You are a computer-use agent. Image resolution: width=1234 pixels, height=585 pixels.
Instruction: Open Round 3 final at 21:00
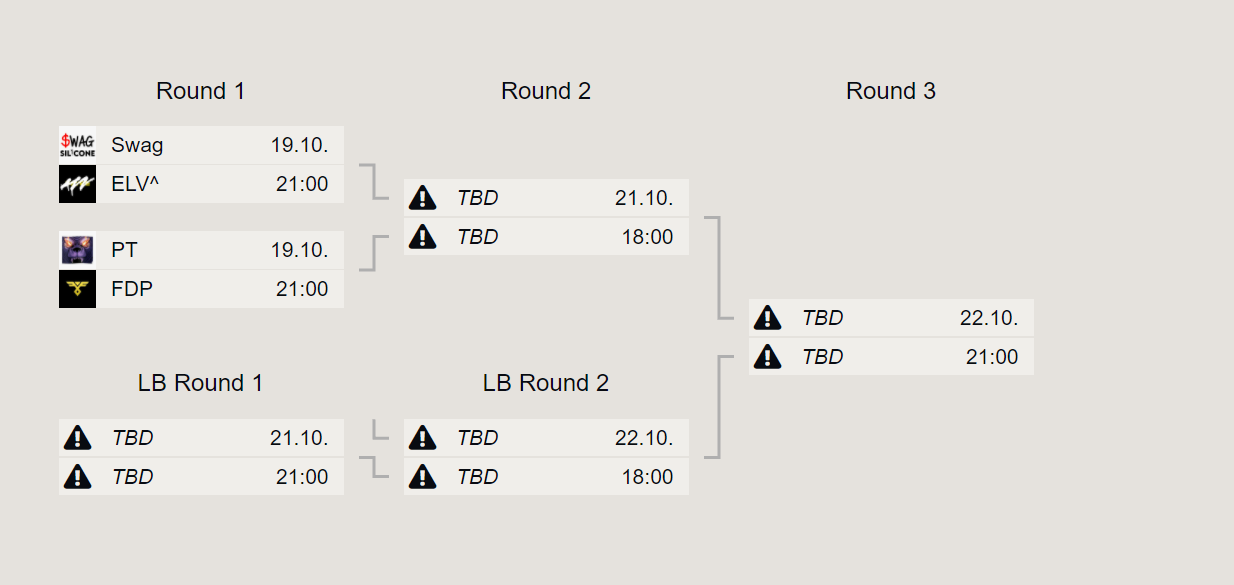pos(891,337)
